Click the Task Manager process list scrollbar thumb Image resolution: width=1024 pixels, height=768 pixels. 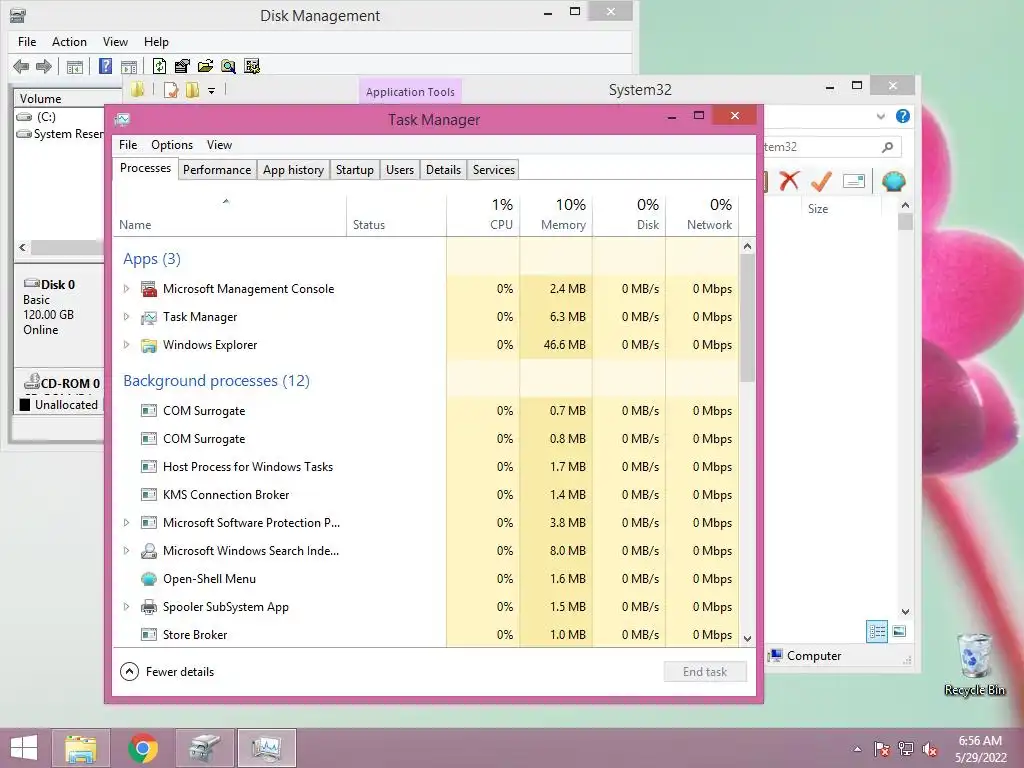click(x=747, y=318)
